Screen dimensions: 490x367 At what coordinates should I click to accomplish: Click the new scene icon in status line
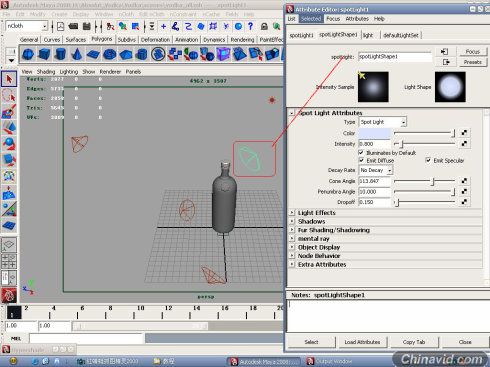[60, 26]
